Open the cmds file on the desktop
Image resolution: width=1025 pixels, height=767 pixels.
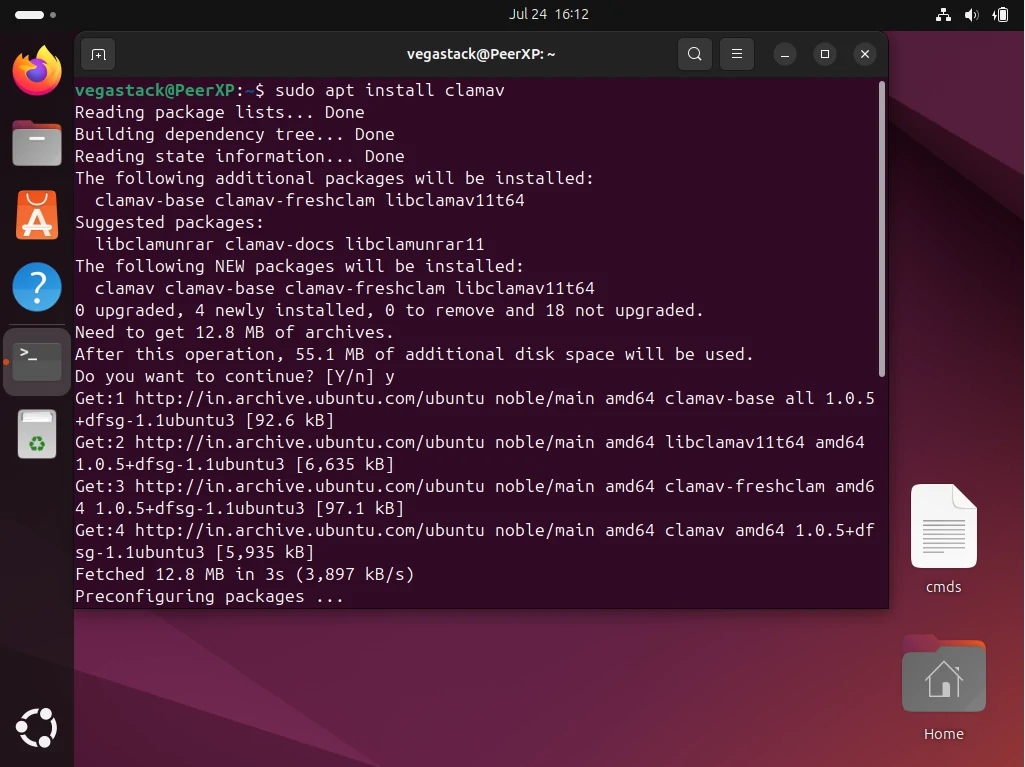point(942,526)
